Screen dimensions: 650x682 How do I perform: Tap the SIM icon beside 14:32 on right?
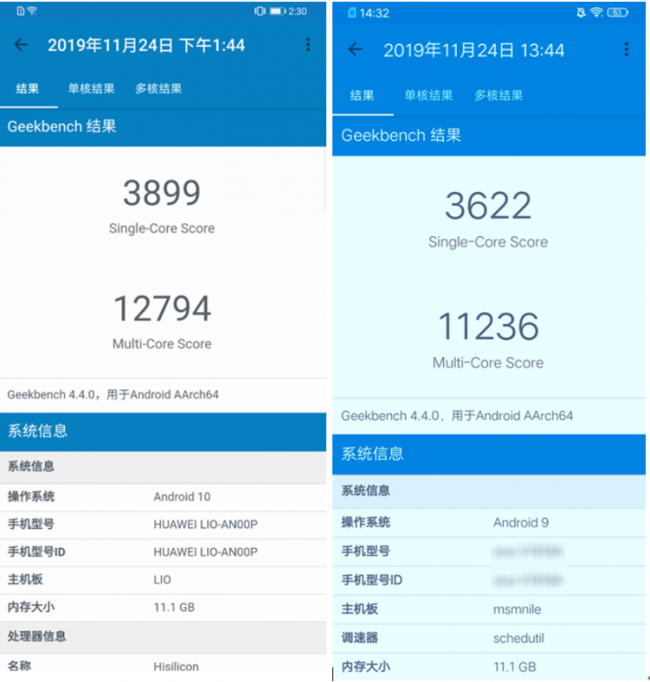tap(352, 13)
